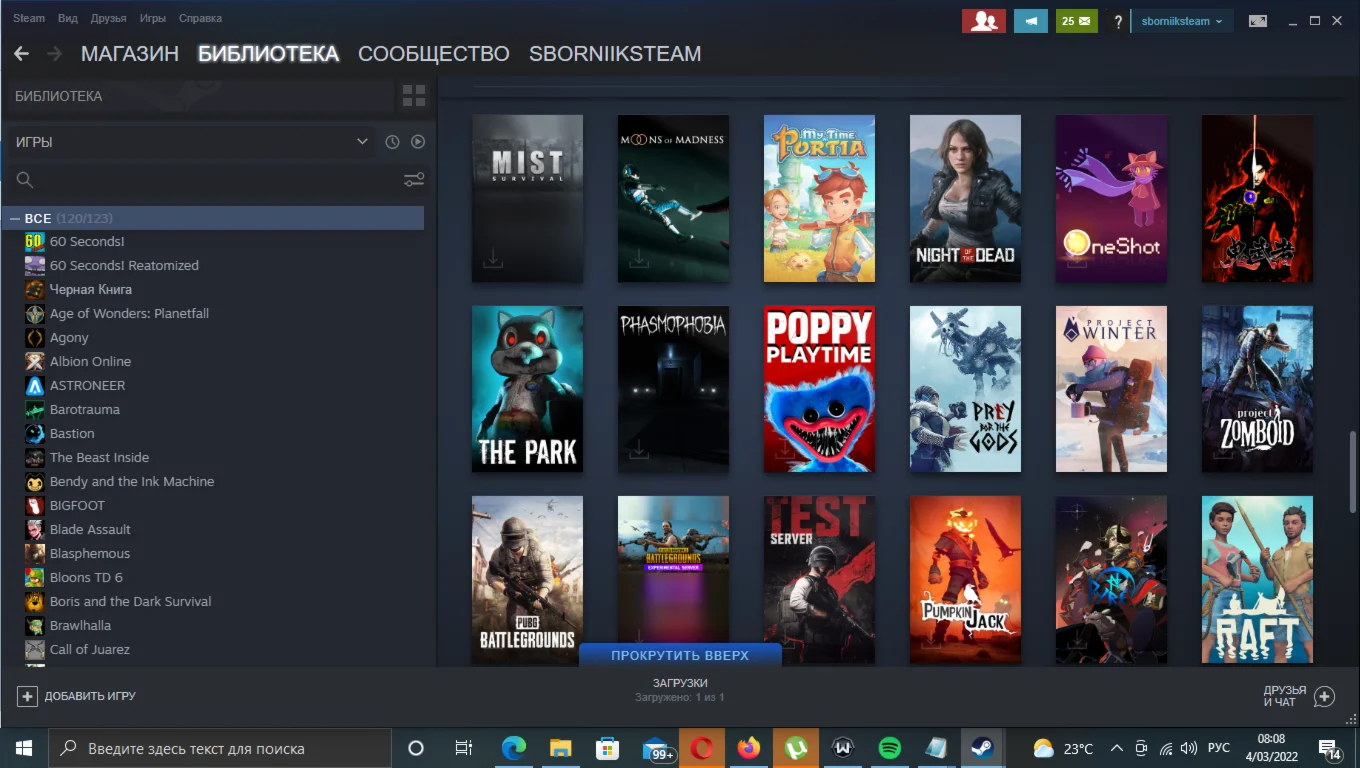This screenshot has height=768, width=1360.
Task: Open sborniiksteam account dropdown
Action: [x=1181, y=21]
